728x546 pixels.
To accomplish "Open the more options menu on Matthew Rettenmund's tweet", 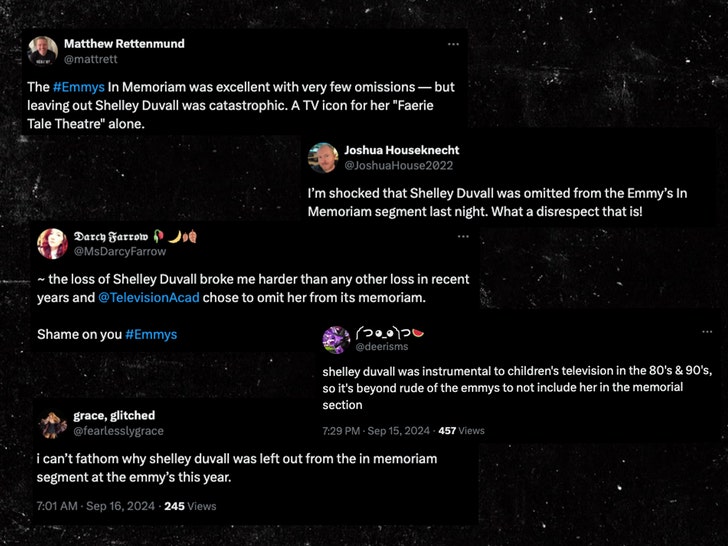I will [x=453, y=44].
